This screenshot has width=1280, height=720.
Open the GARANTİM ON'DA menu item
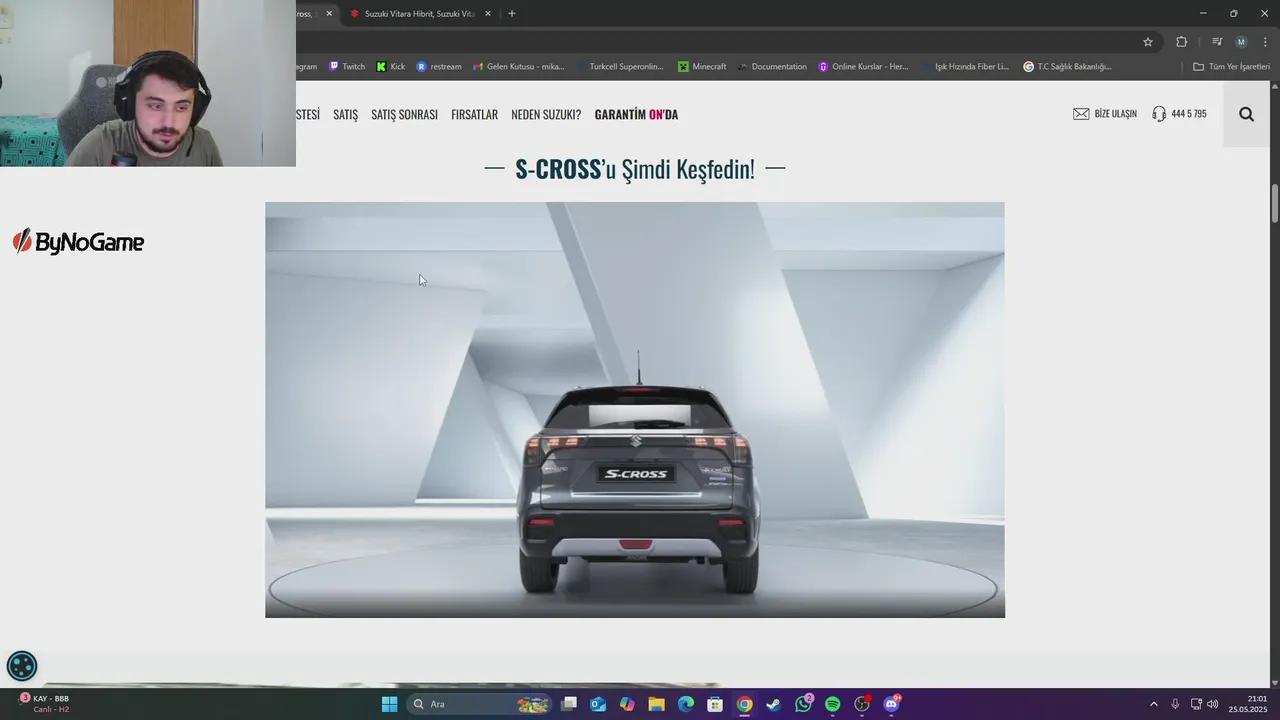pos(636,114)
